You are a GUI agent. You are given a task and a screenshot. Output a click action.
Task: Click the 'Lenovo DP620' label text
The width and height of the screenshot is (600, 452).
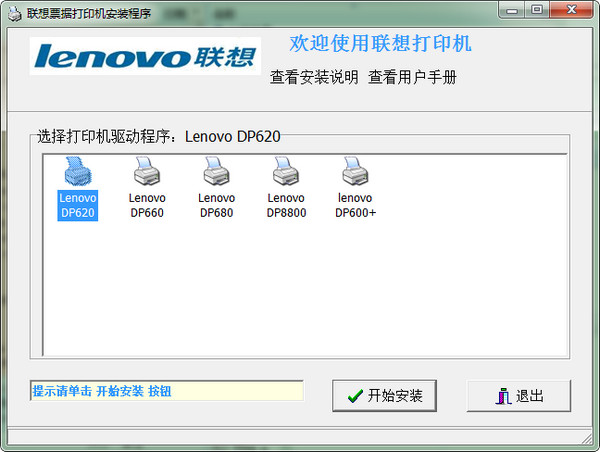(x=78, y=206)
